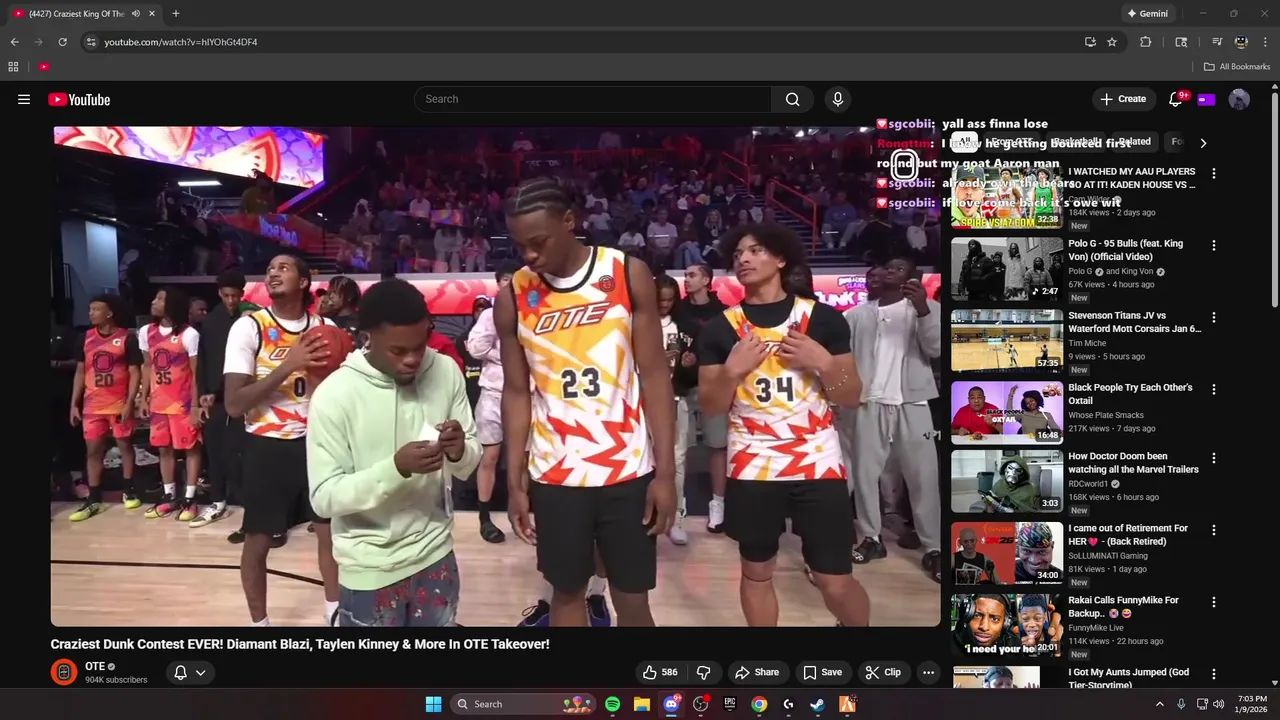This screenshot has height=720, width=1280.
Task: Like the video with thumbs up
Action: pyautogui.click(x=660, y=672)
